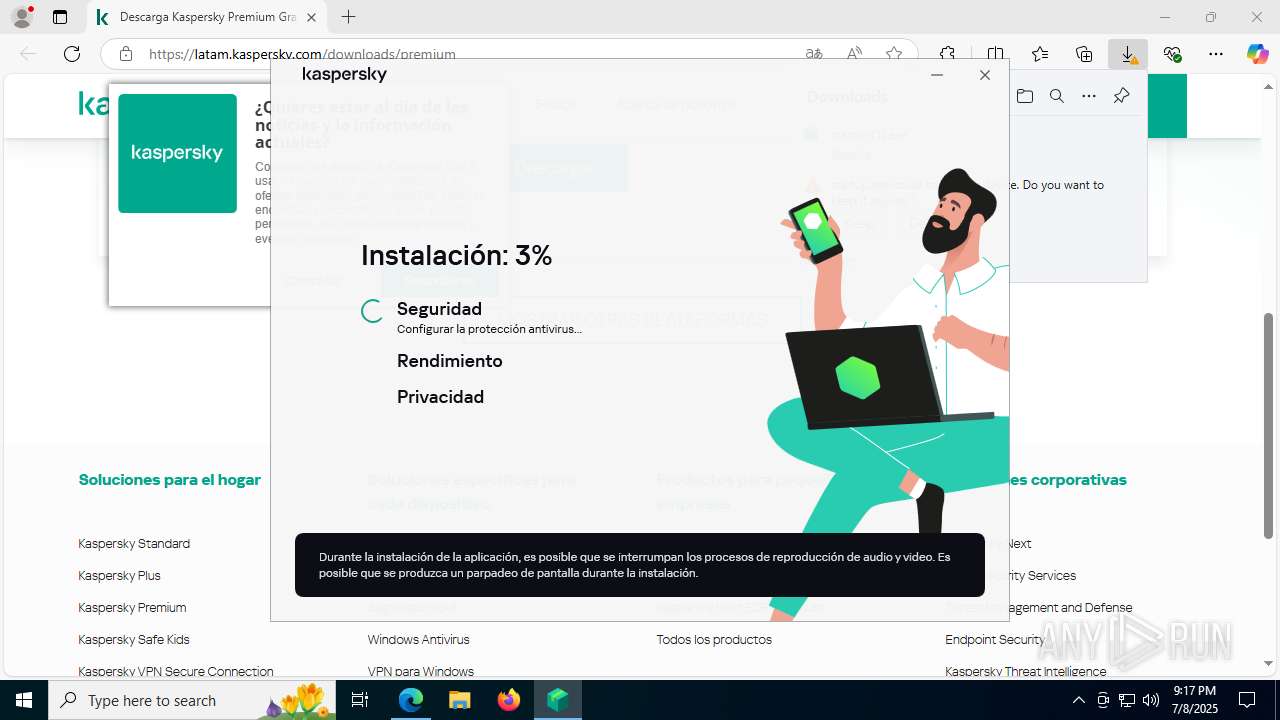The image size is (1280, 720).
Task: Open VPN para Windows link
Action: [x=421, y=672]
